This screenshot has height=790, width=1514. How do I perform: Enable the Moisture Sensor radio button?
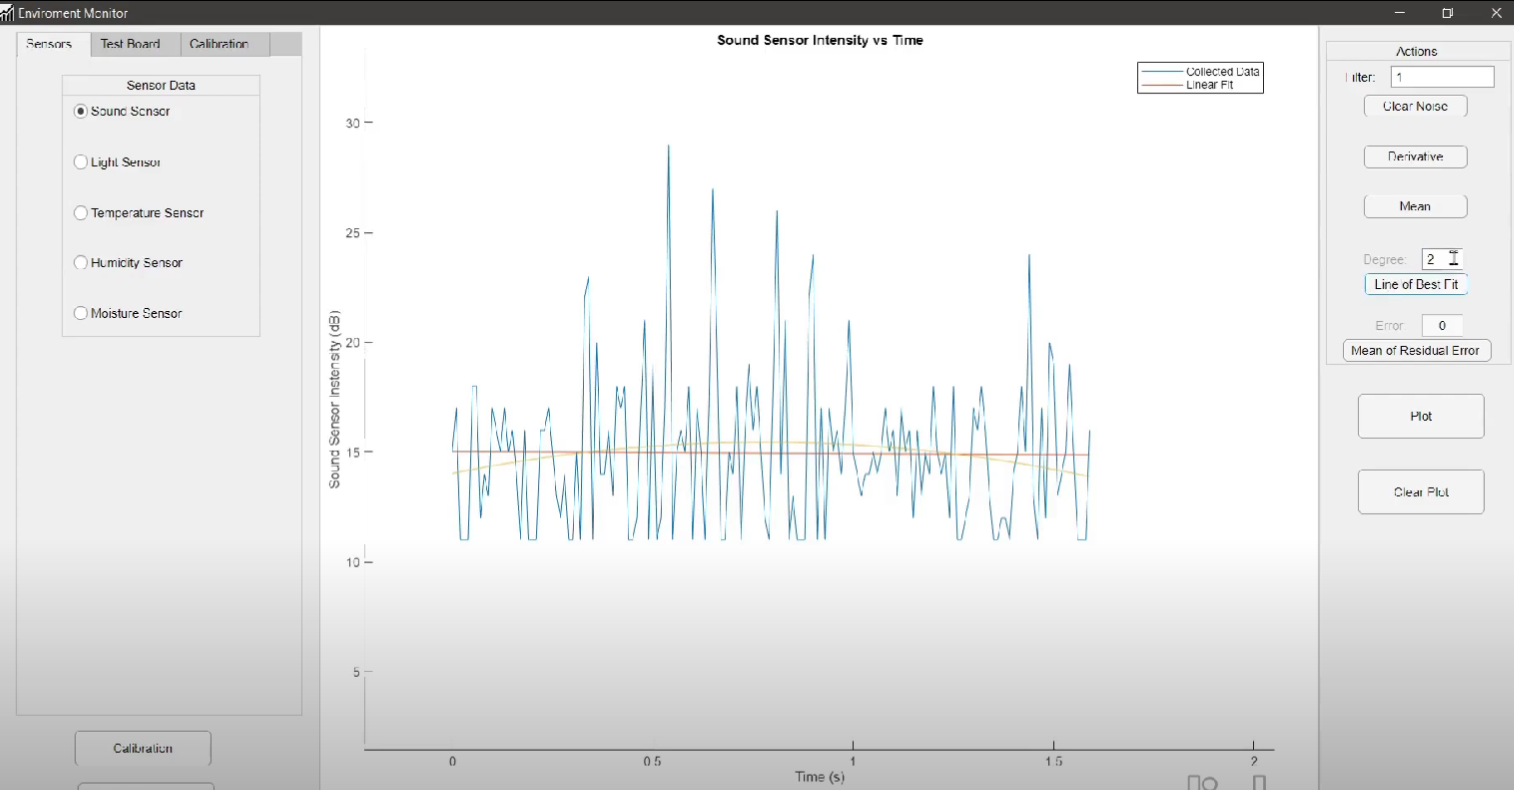(81, 313)
